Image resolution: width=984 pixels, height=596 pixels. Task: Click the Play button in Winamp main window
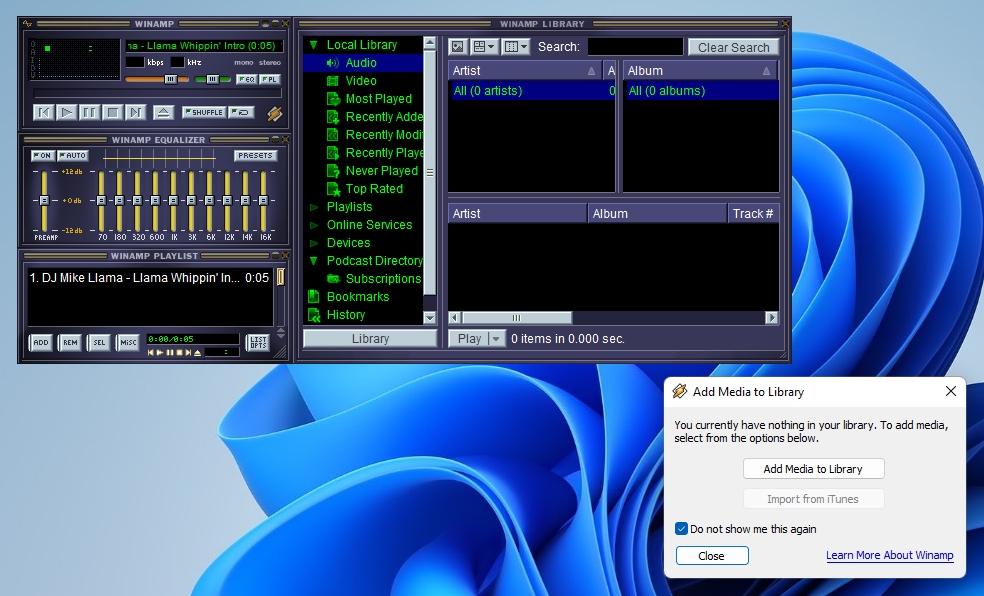pyautogui.click(x=66, y=112)
